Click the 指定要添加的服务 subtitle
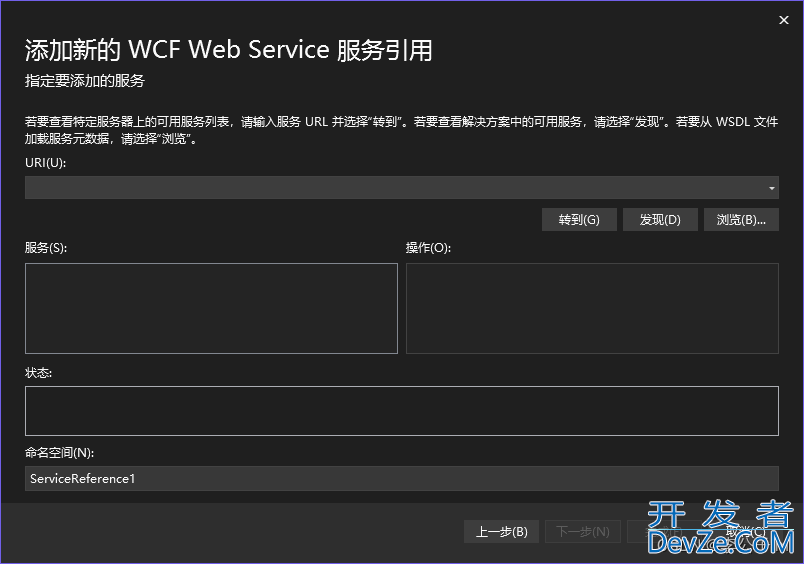Viewport: 804px width, 564px height. pyautogui.click(x=85, y=80)
